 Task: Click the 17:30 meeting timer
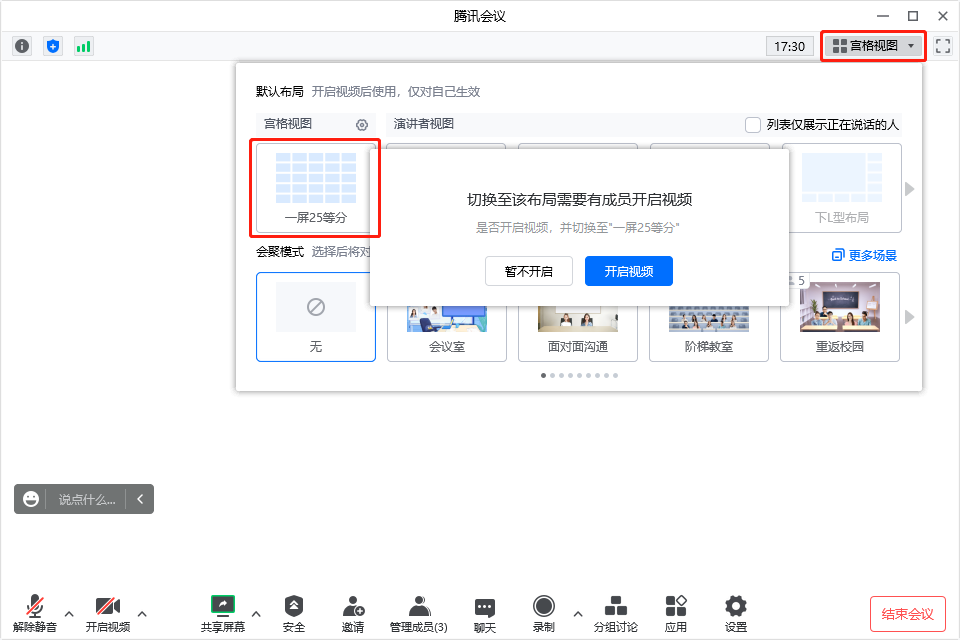(x=789, y=47)
